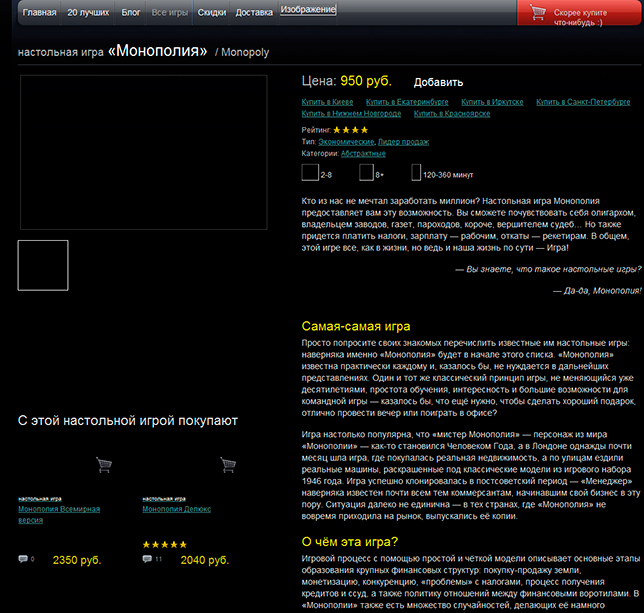Follow the Купить в Екатеринбурге link
This screenshot has height=613, width=644.
point(407,102)
